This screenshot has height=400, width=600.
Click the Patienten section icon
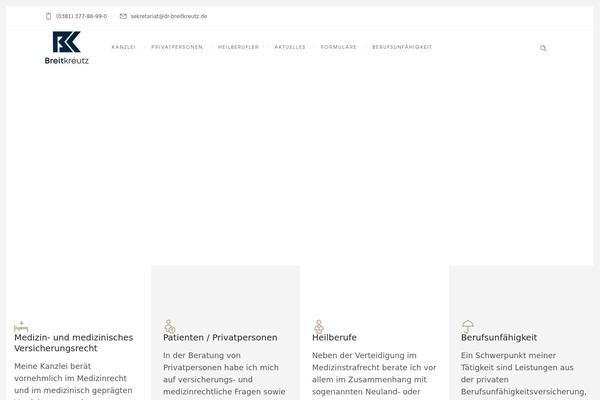tap(169, 325)
